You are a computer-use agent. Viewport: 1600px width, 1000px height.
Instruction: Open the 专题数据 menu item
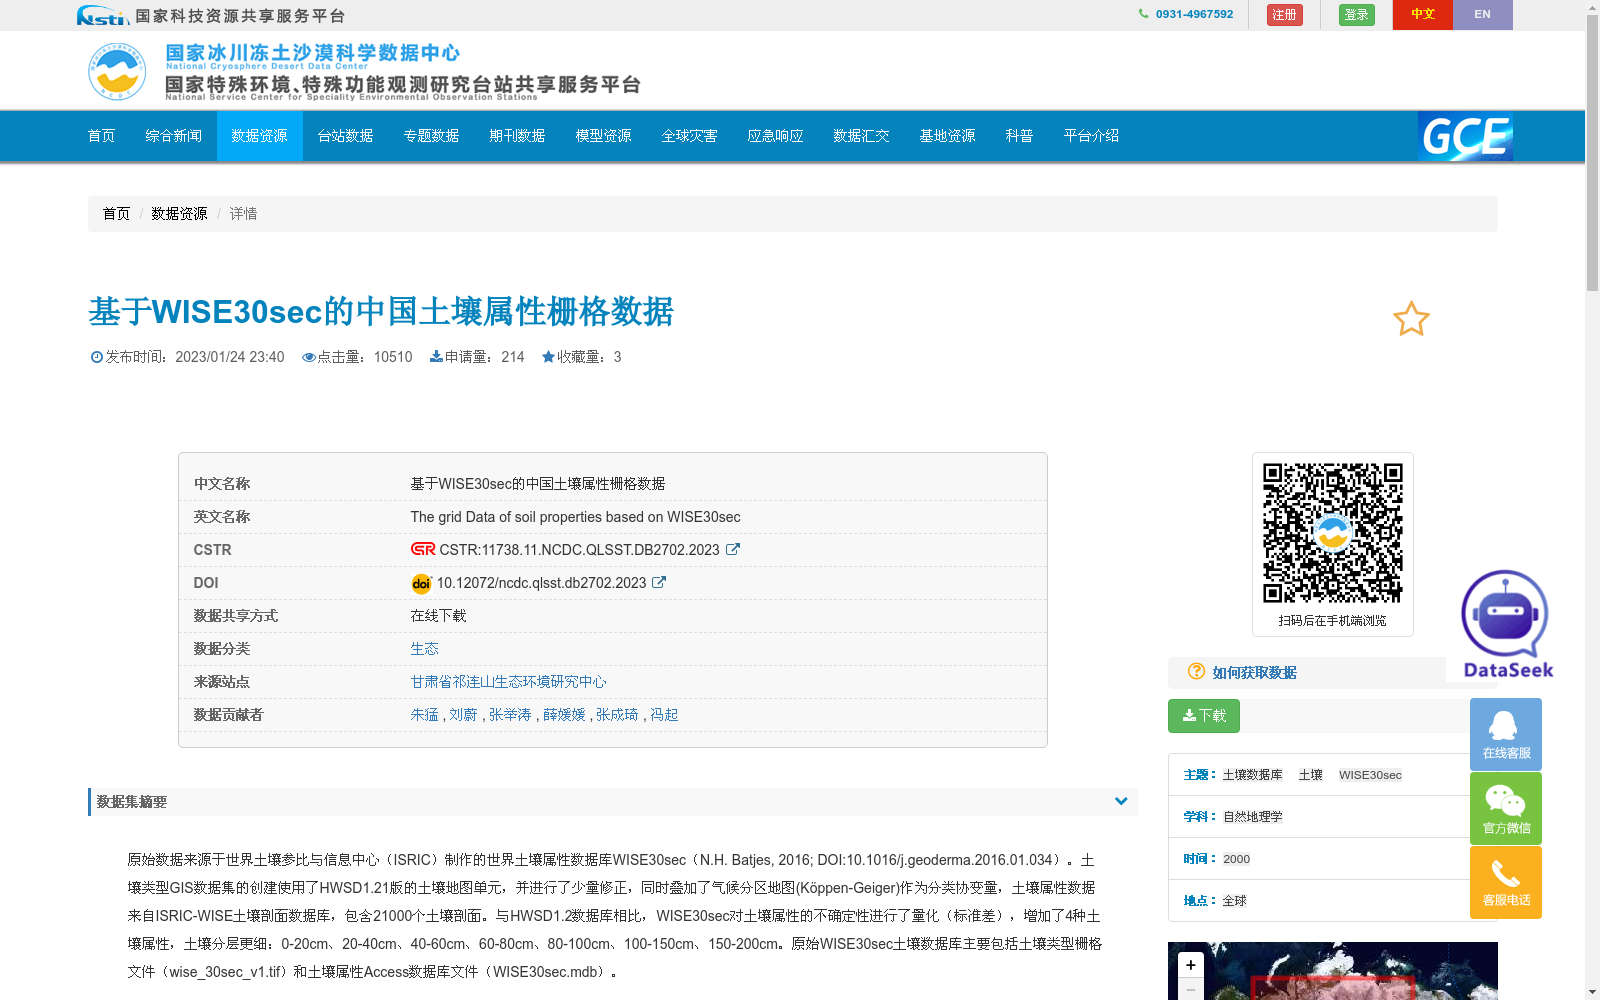(x=432, y=136)
